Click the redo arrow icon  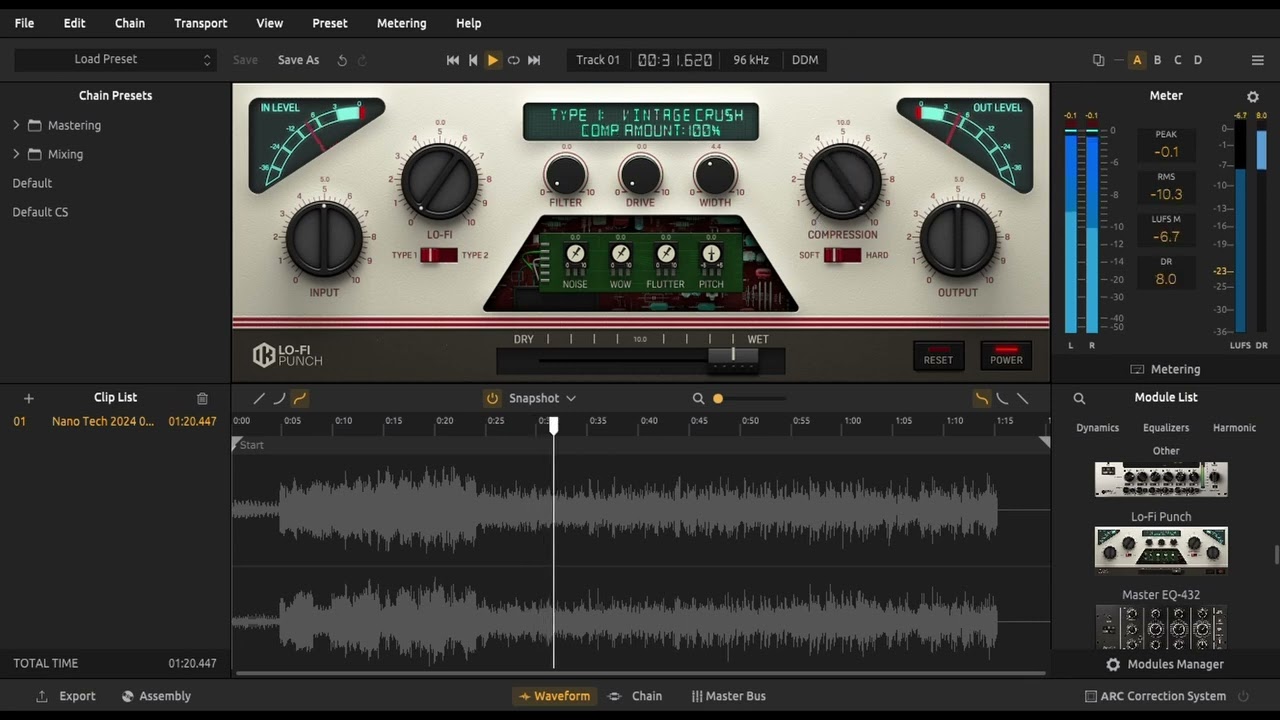tap(362, 60)
